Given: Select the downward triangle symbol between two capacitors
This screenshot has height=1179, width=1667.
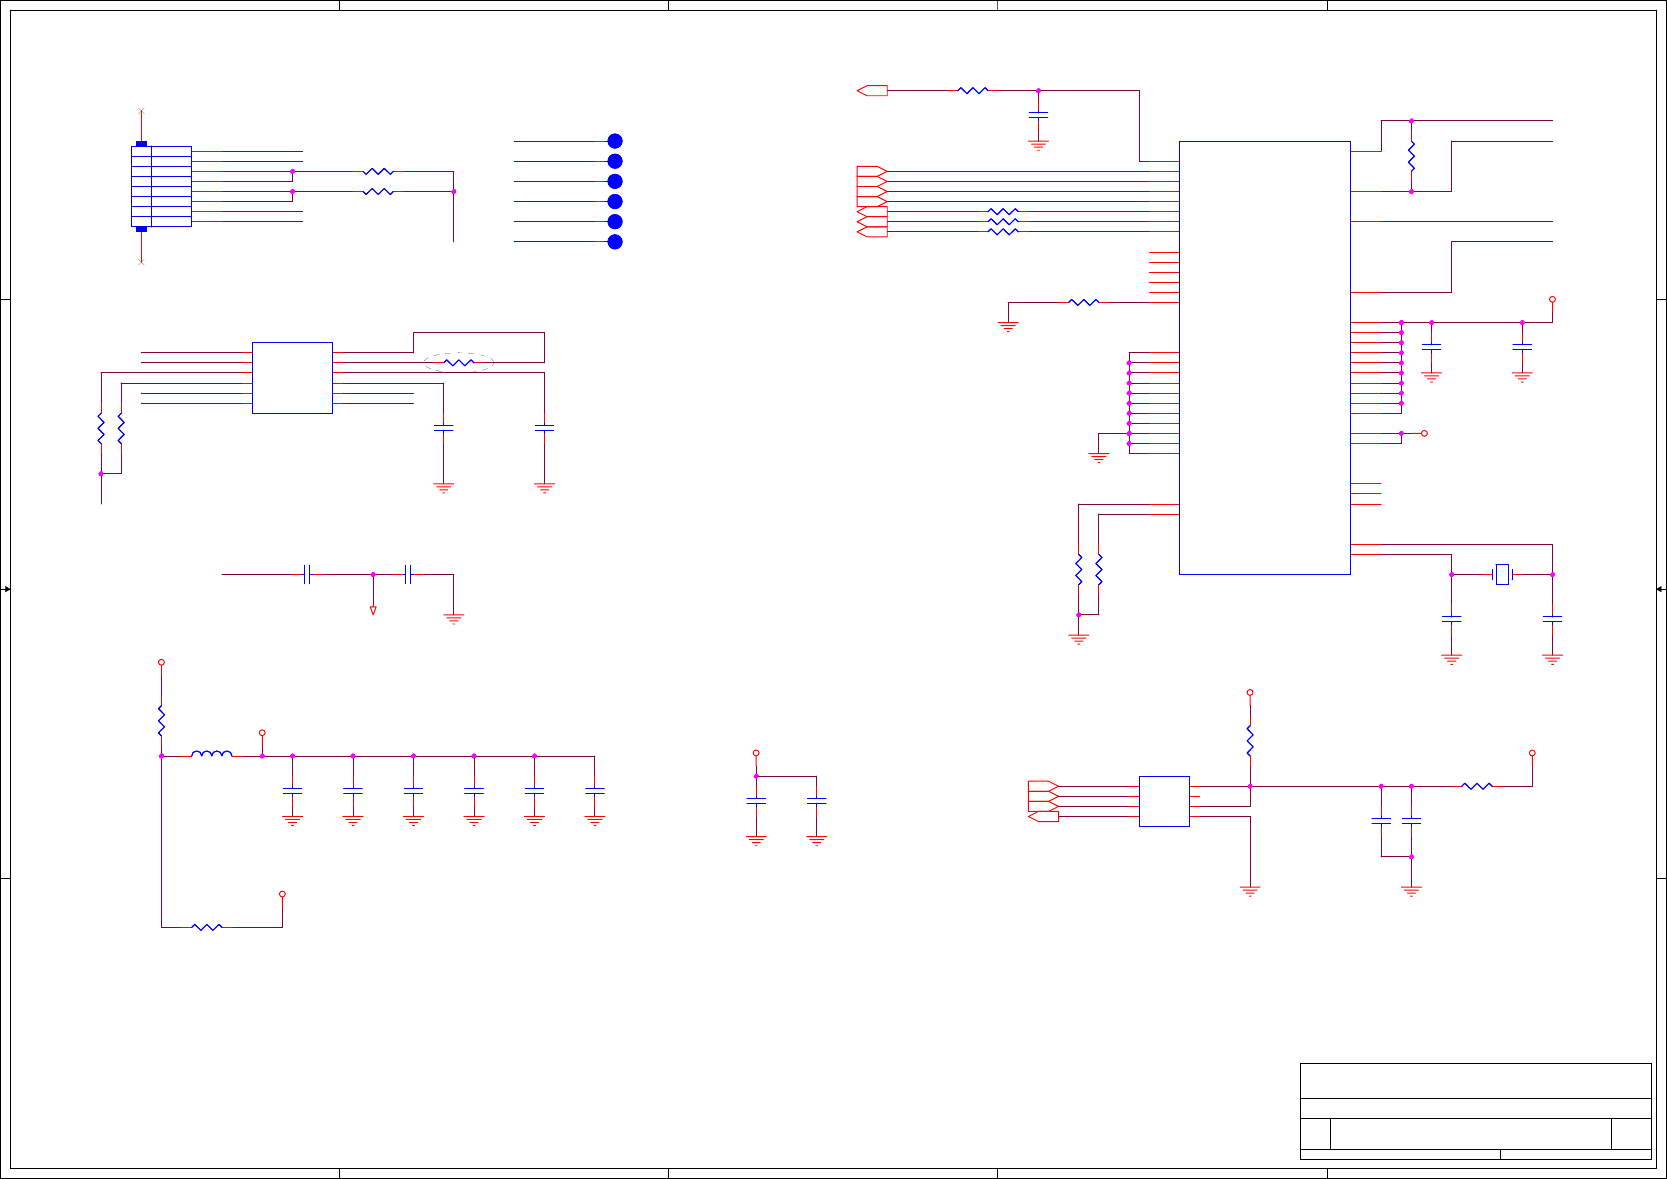Looking at the screenshot, I should (x=373, y=610).
